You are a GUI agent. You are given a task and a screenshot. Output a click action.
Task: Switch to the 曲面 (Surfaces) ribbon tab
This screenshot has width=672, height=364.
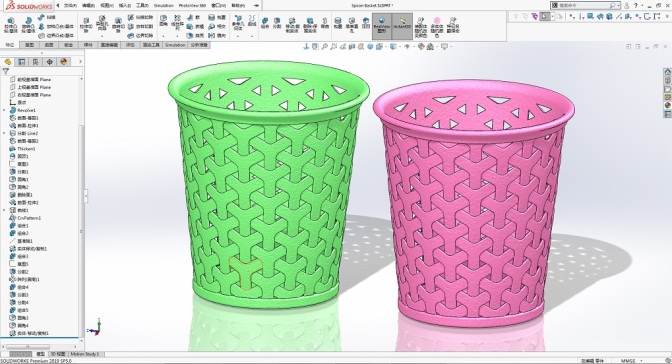[49, 45]
